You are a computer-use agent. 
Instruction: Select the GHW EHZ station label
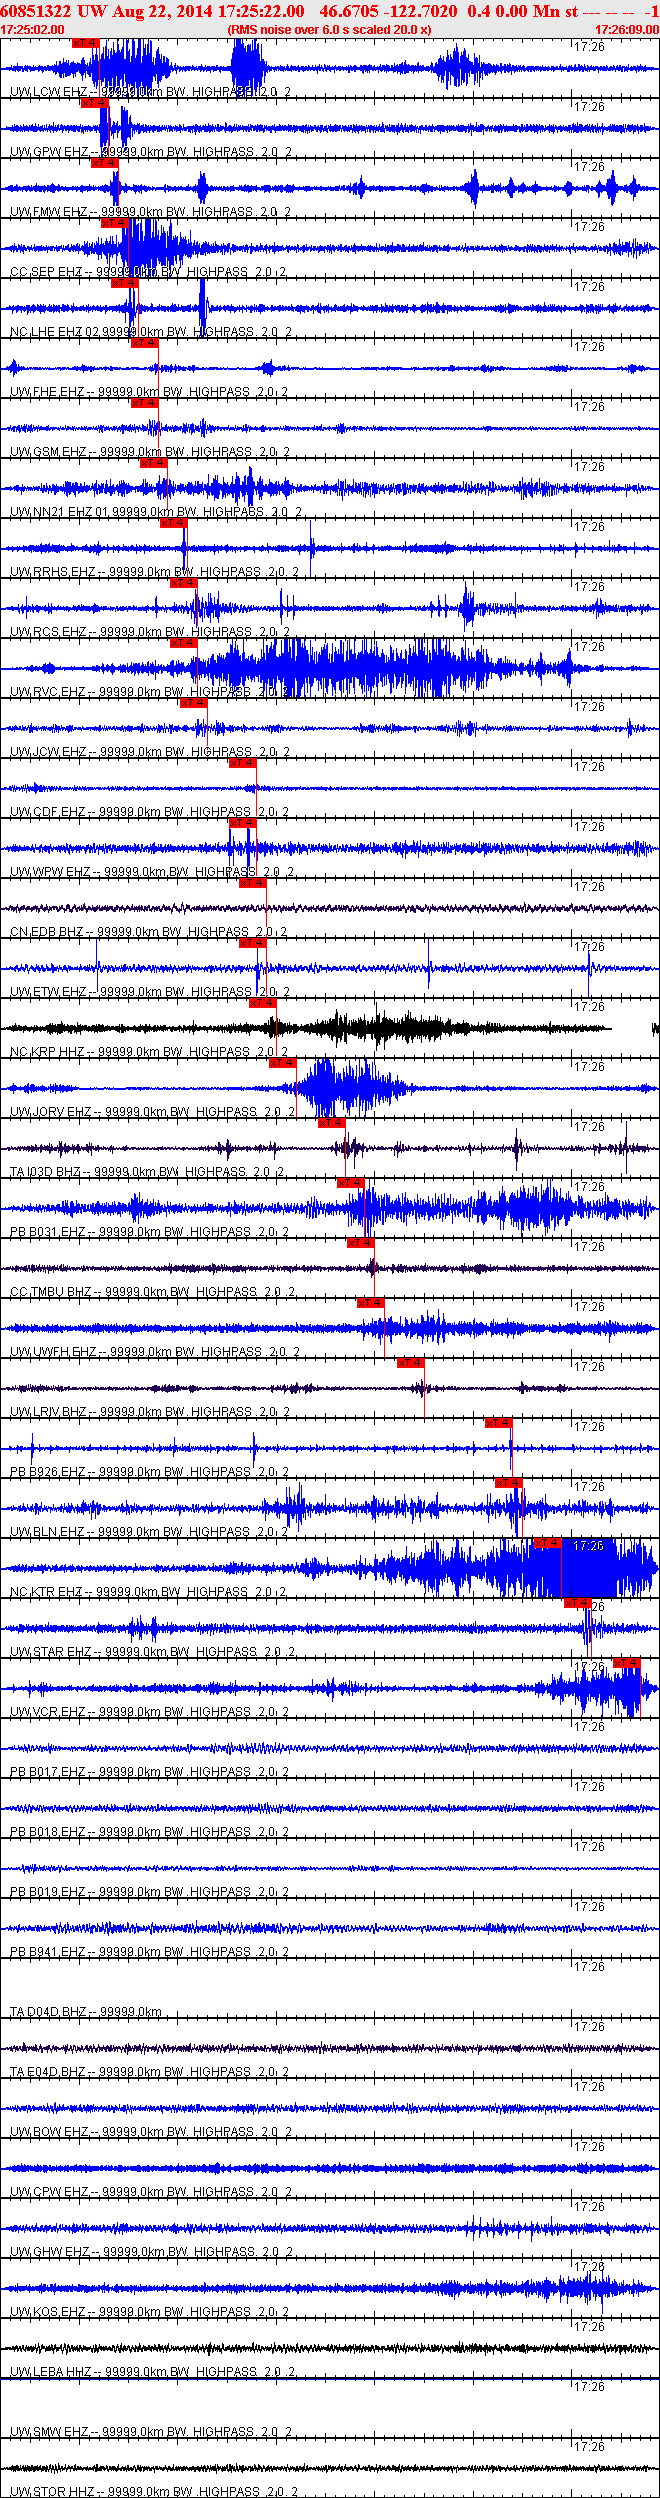coord(150,2252)
